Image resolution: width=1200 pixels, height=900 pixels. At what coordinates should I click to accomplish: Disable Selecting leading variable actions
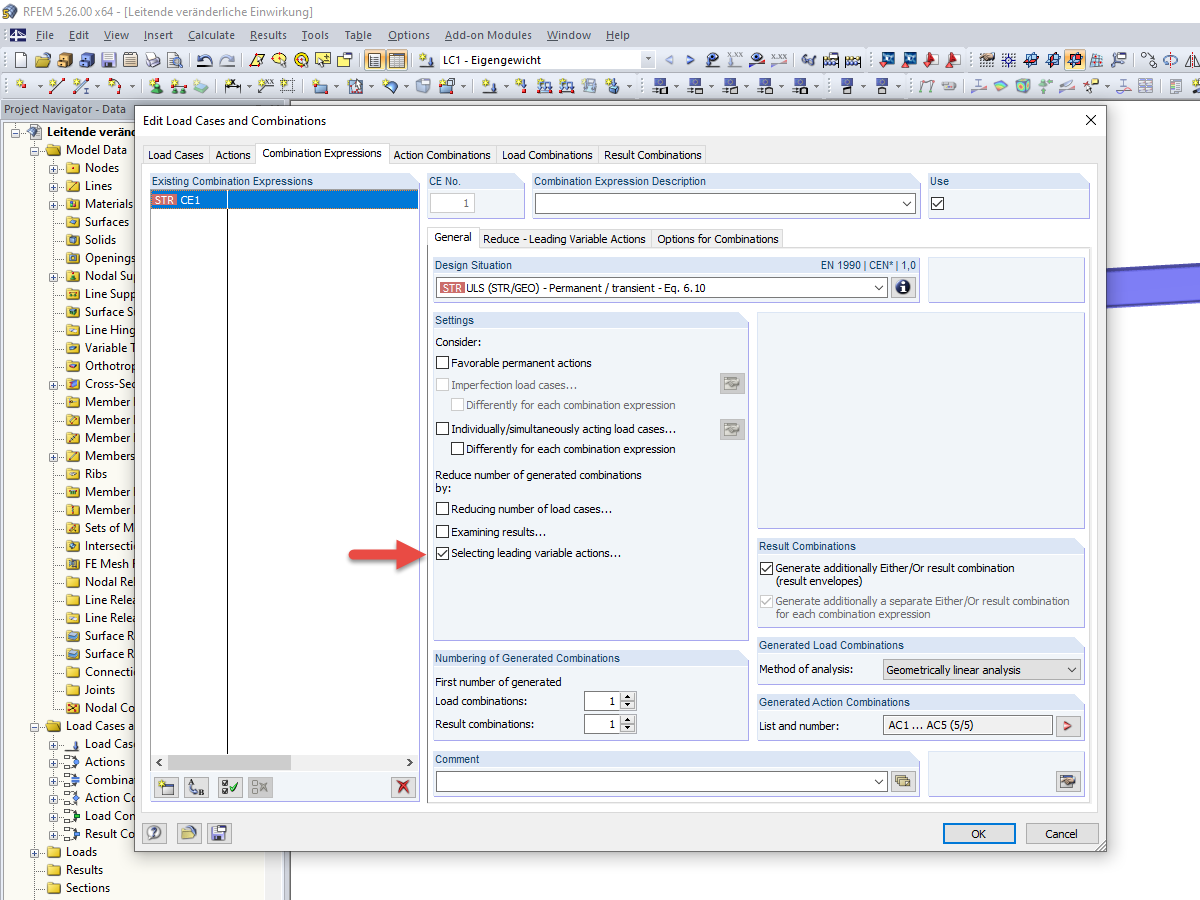442,552
